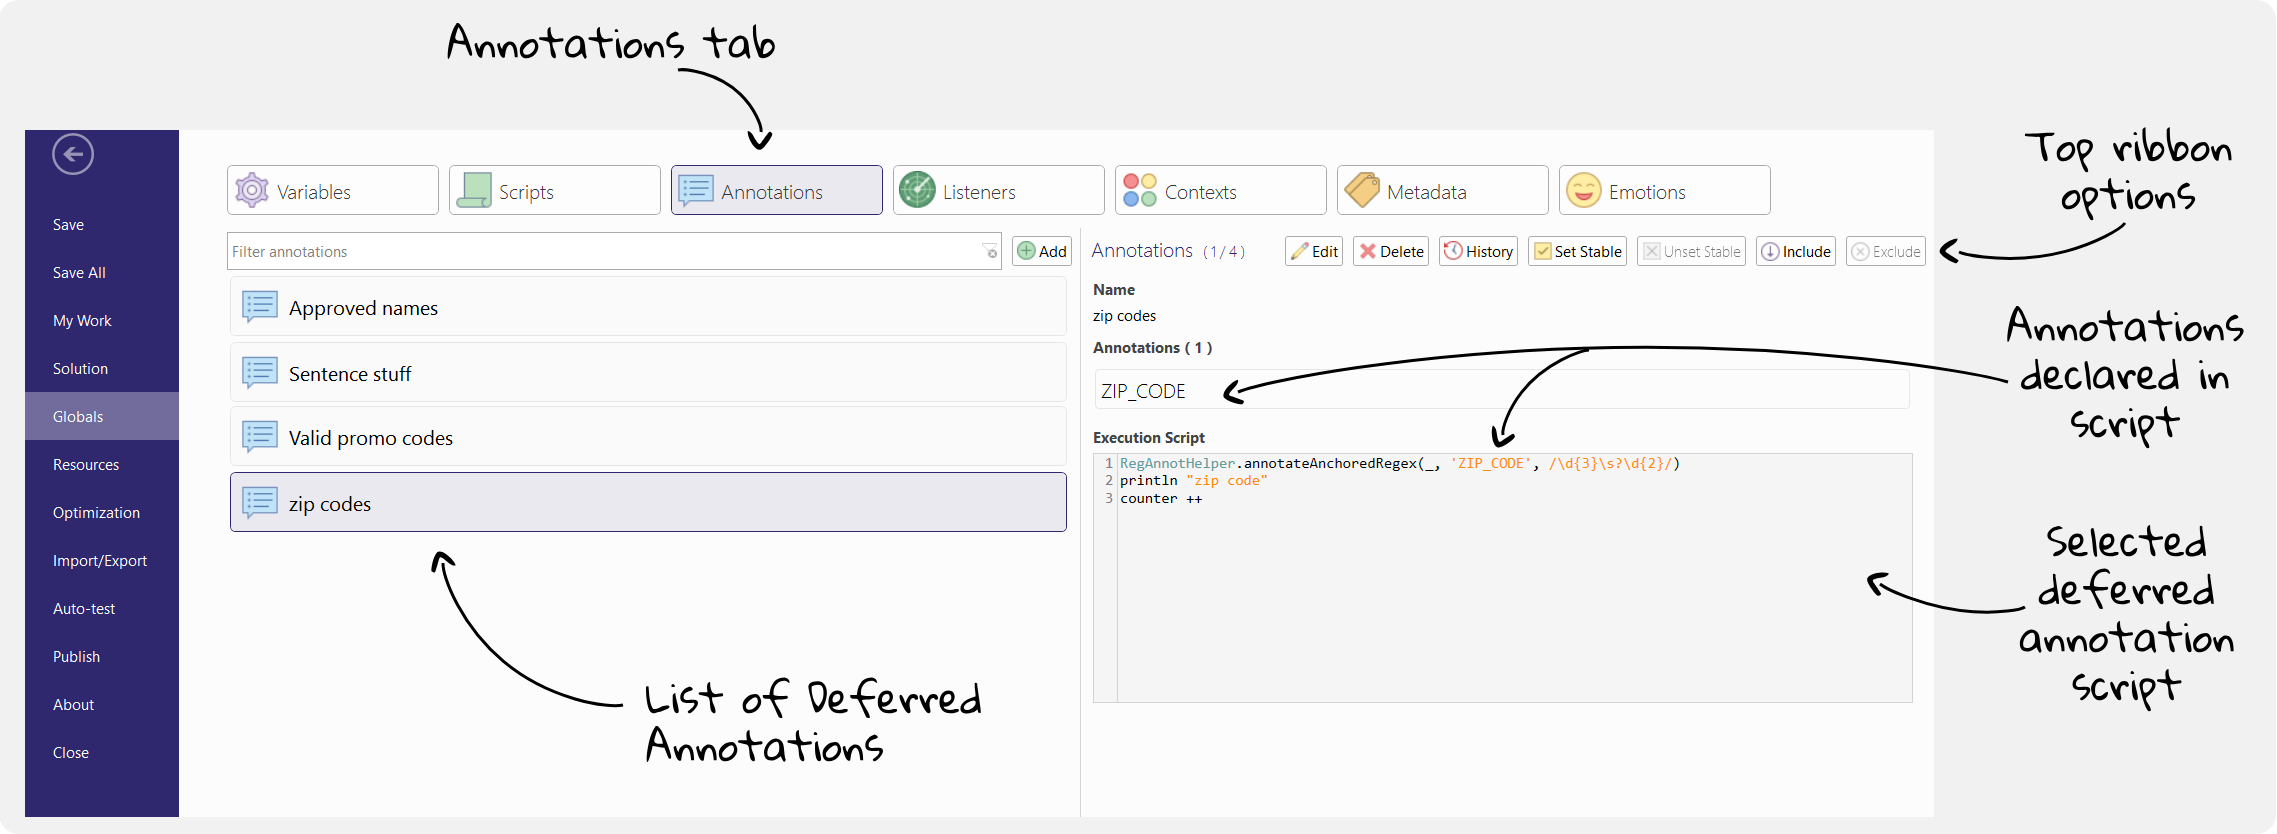The height and width of the screenshot is (834, 2277).
Task: Select the Sentence stuff annotation
Action: (x=648, y=373)
